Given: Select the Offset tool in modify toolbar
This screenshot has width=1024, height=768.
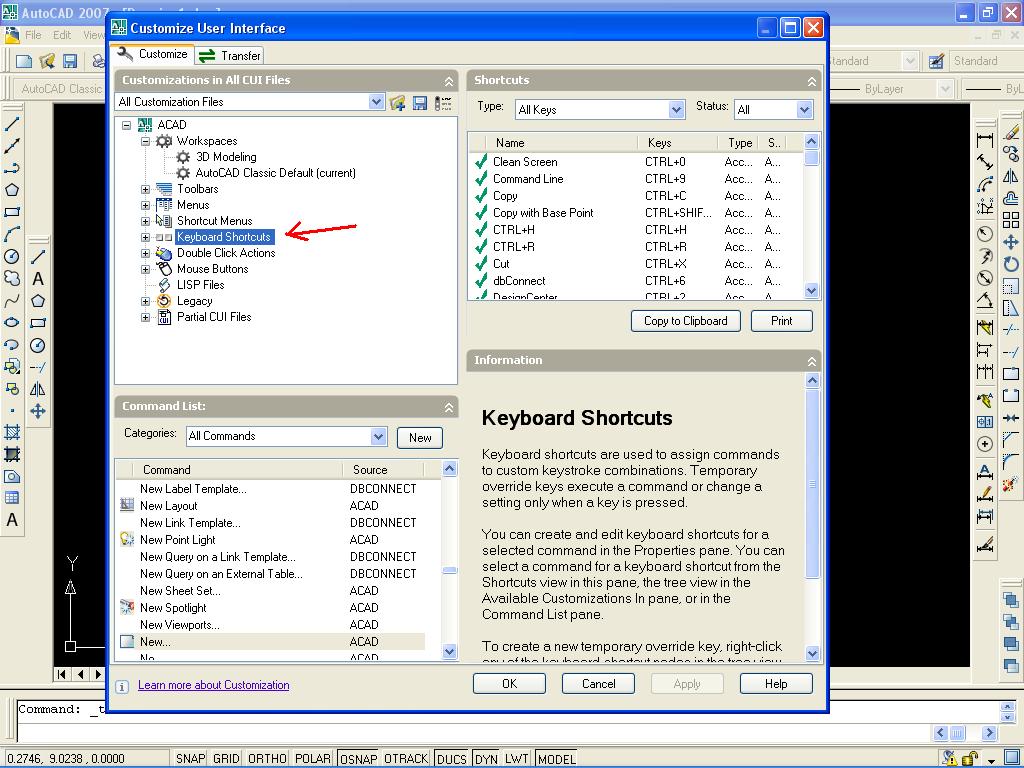Looking at the screenshot, I should click(x=1012, y=198).
